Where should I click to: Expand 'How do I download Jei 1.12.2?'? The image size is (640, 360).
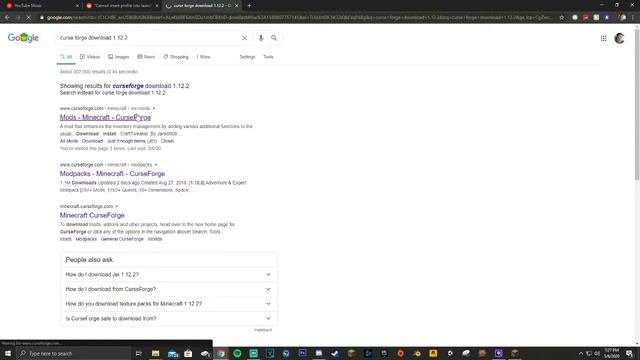coord(168,274)
